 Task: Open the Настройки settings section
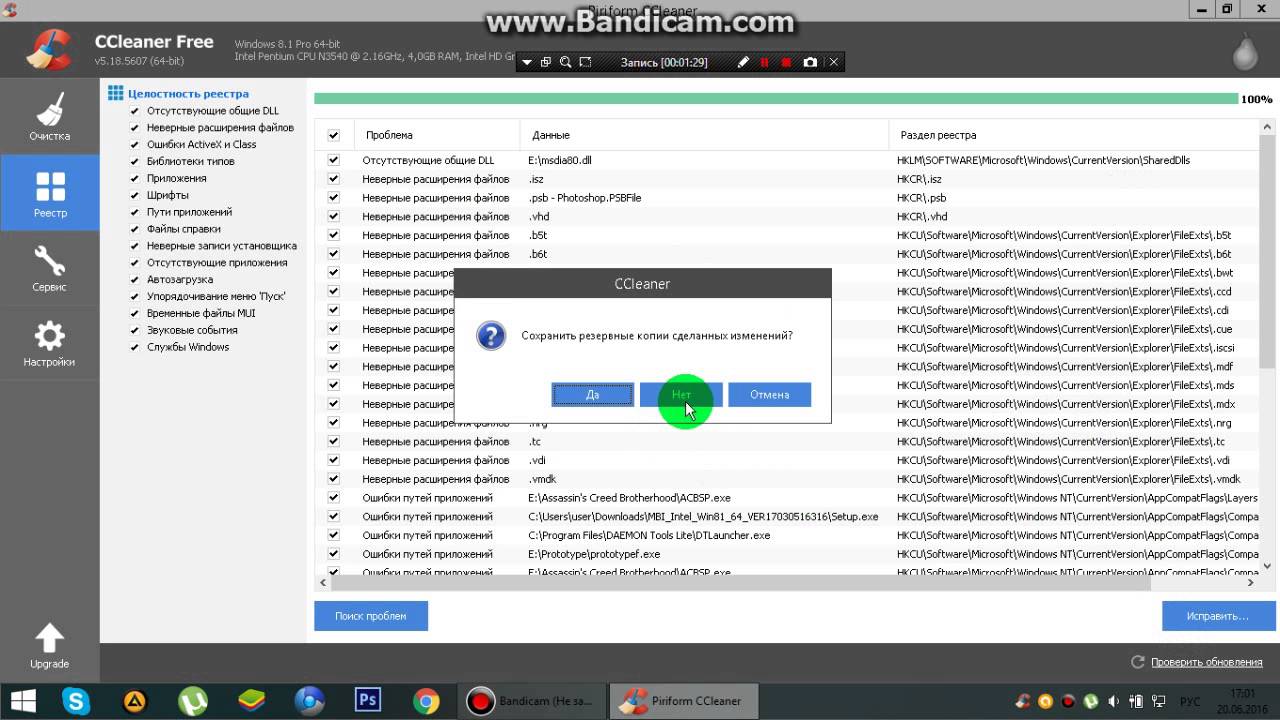pos(49,344)
